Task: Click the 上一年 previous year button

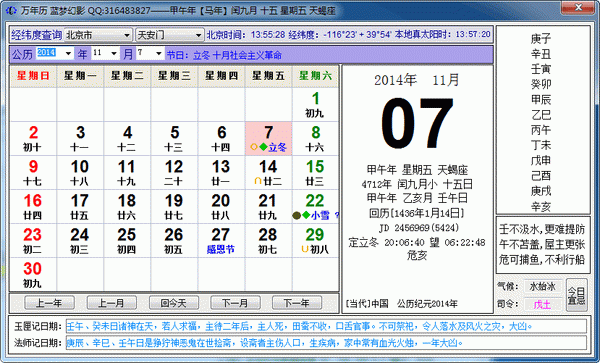Action: pos(49,303)
